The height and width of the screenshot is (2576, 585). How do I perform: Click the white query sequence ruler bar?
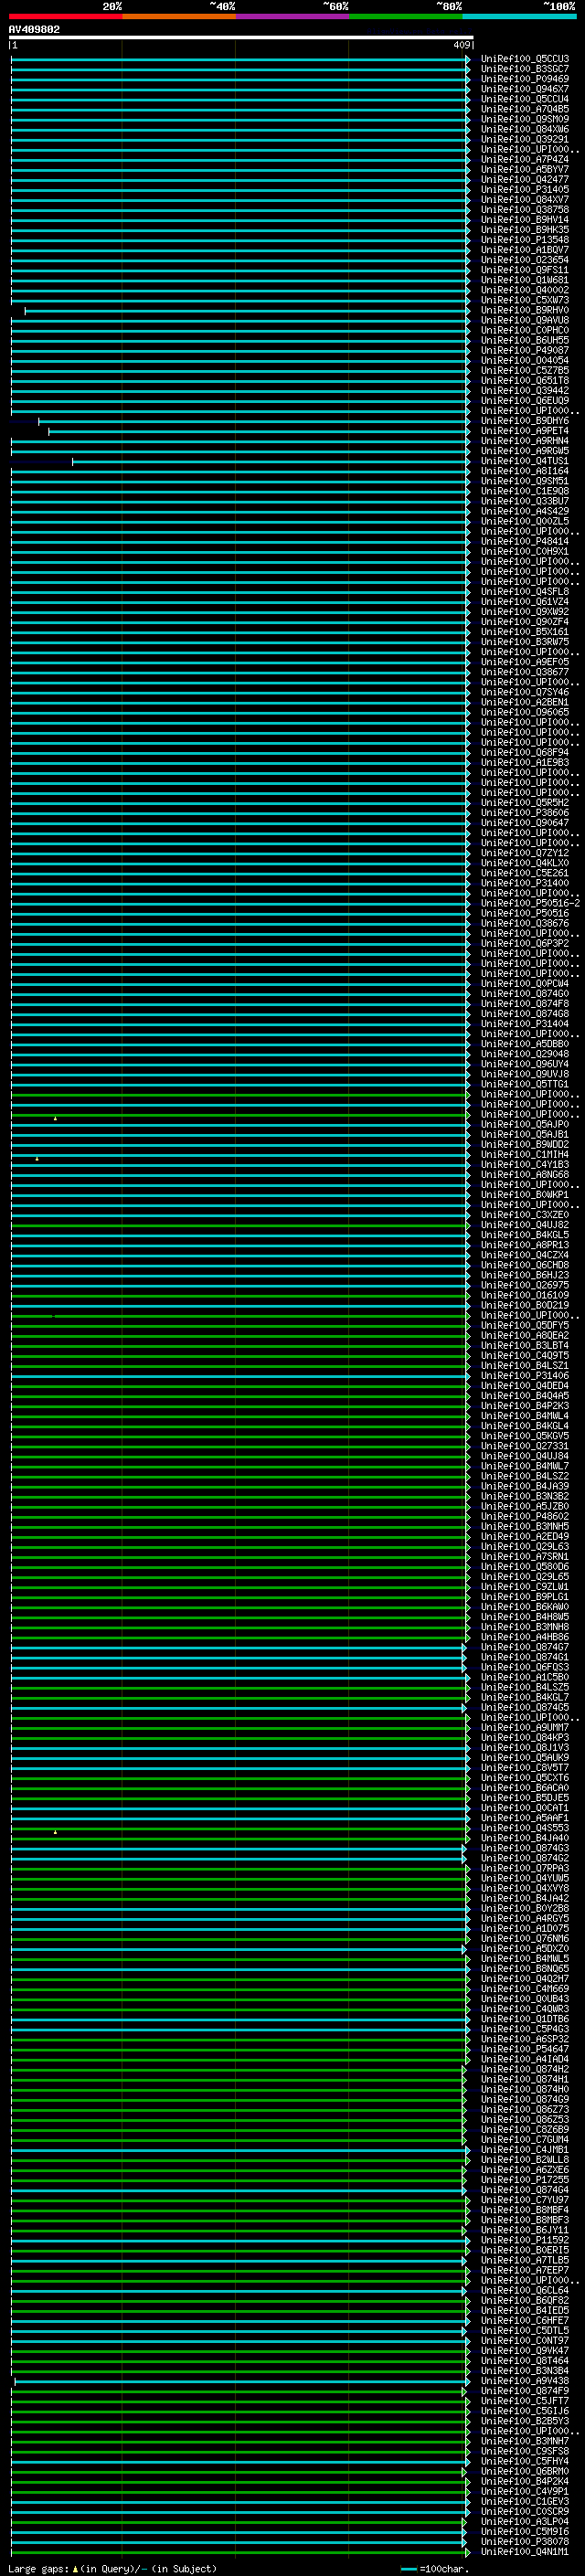240,37
